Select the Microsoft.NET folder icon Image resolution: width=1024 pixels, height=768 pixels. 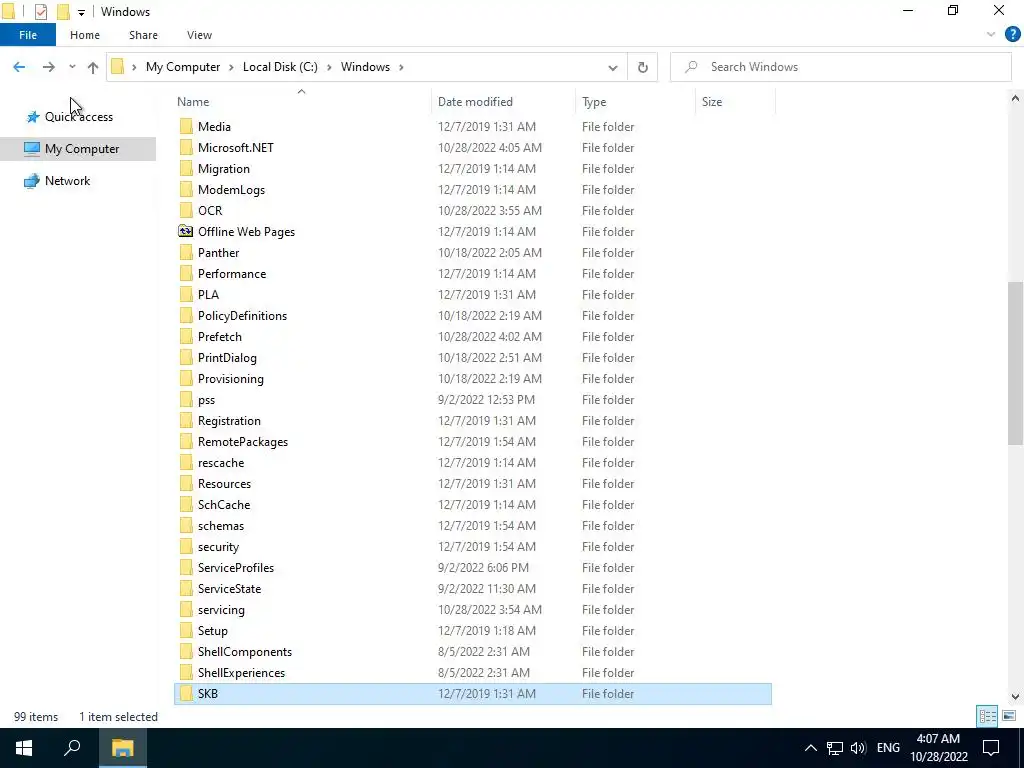coord(186,148)
